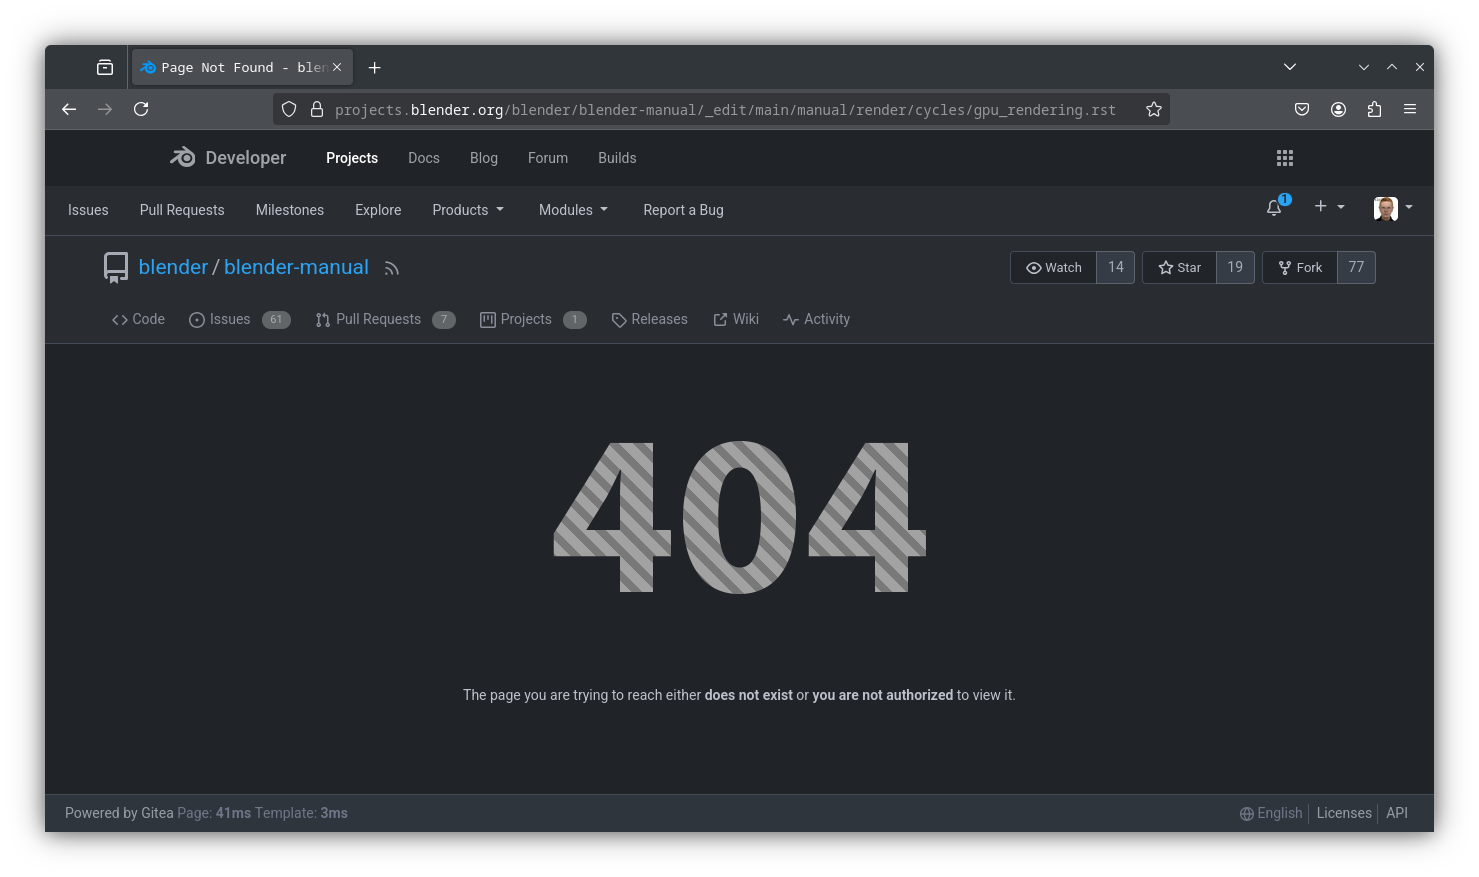This screenshot has height=877, width=1479.
Task: Click the Powered by Gitea footer text
Action: pos(119,813)
